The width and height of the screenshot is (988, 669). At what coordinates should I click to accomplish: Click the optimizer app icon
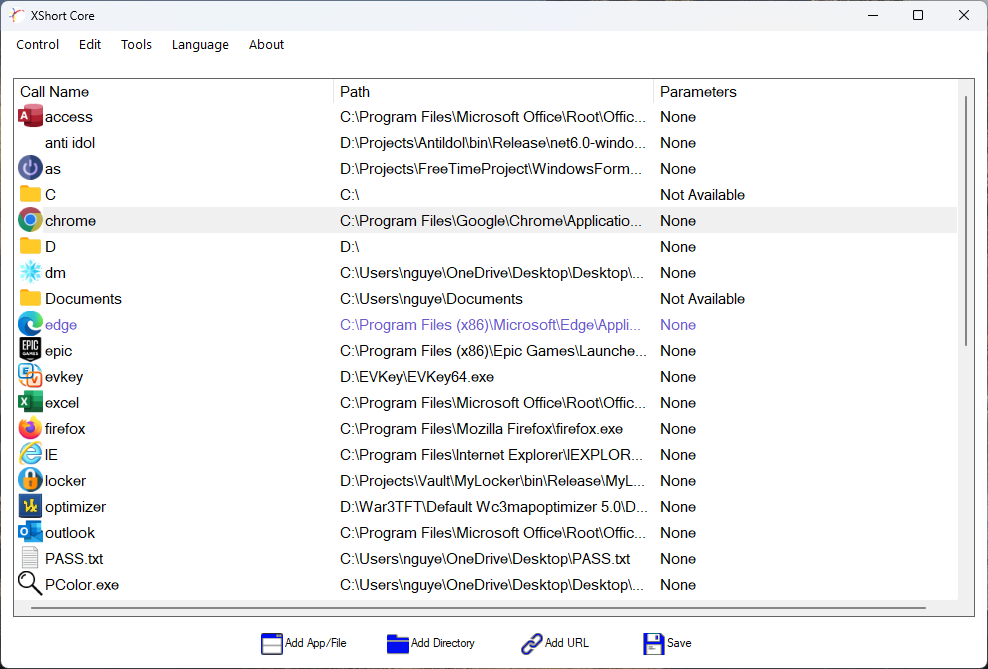[30, 506]
